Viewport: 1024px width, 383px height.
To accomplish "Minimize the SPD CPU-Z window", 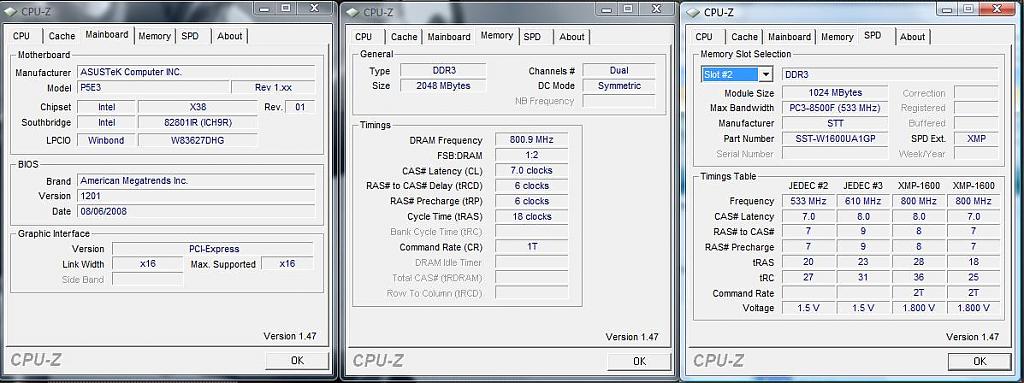I will [947, 8].
